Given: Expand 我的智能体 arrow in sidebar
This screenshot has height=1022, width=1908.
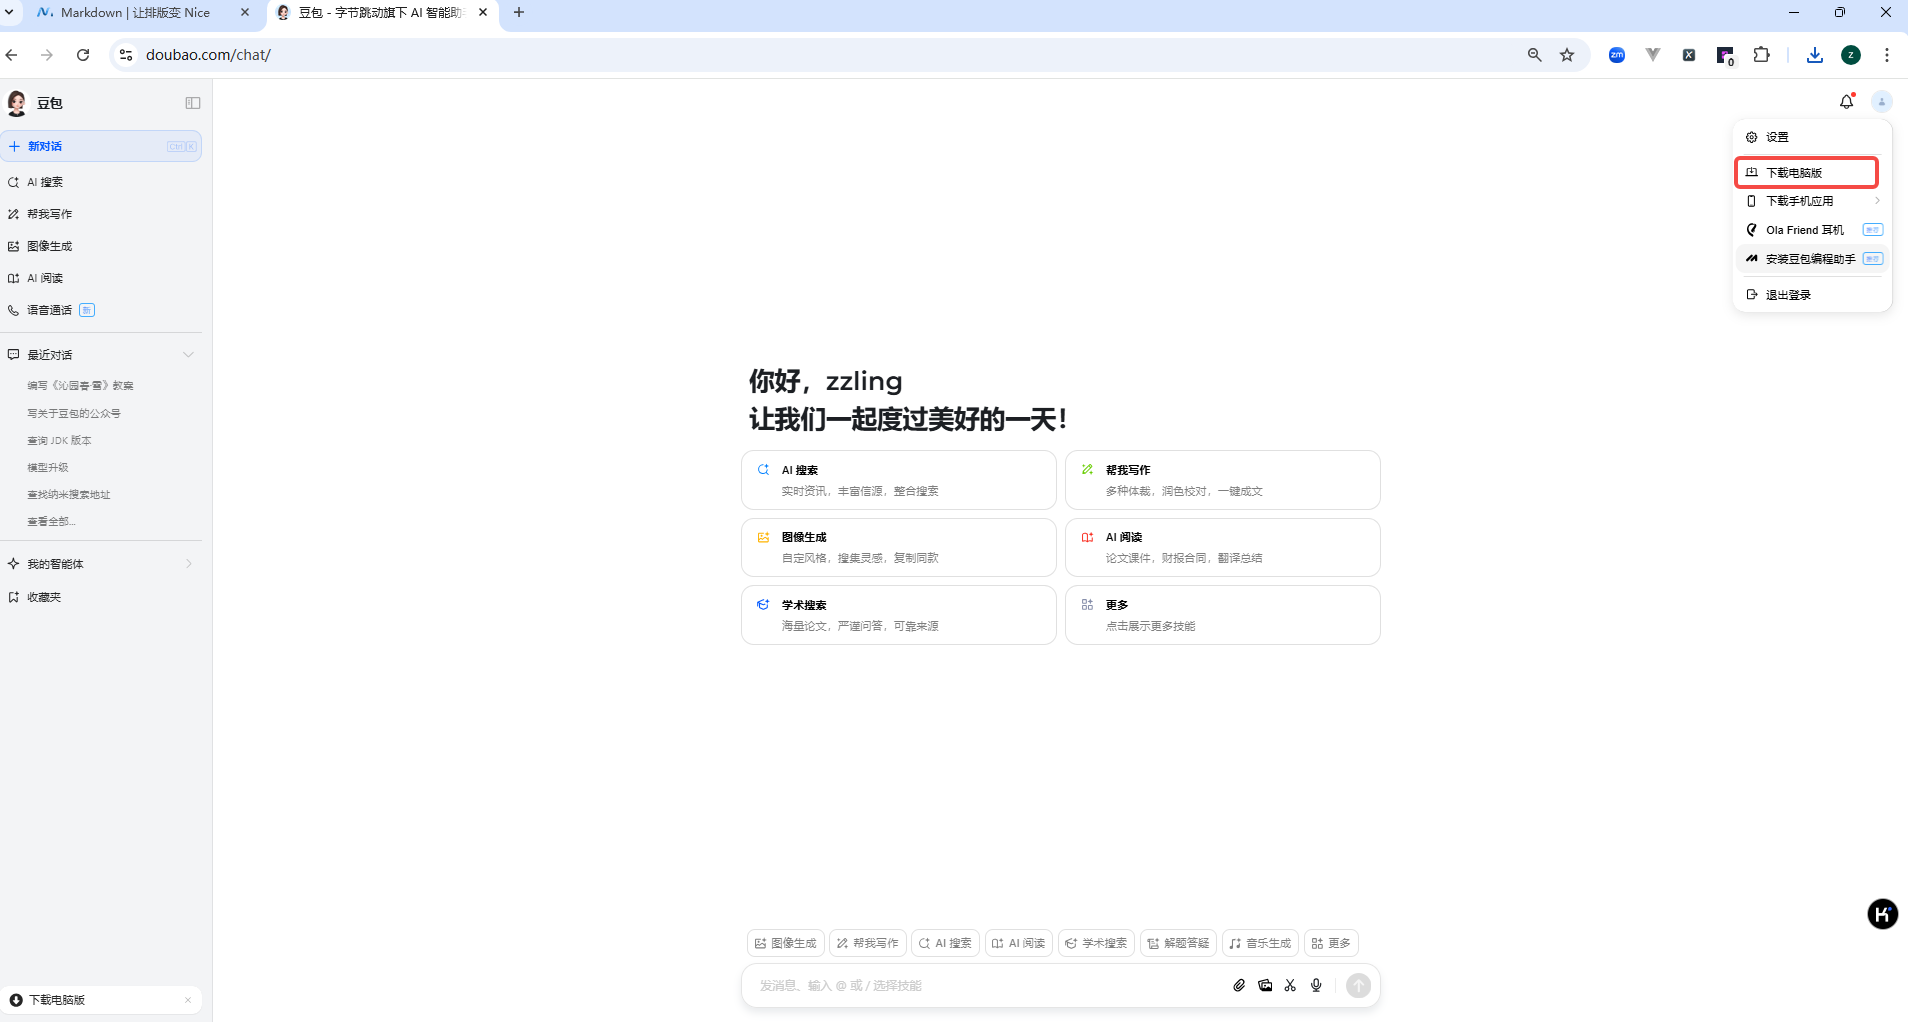Looking at the screenshot, I should [188, 564].
